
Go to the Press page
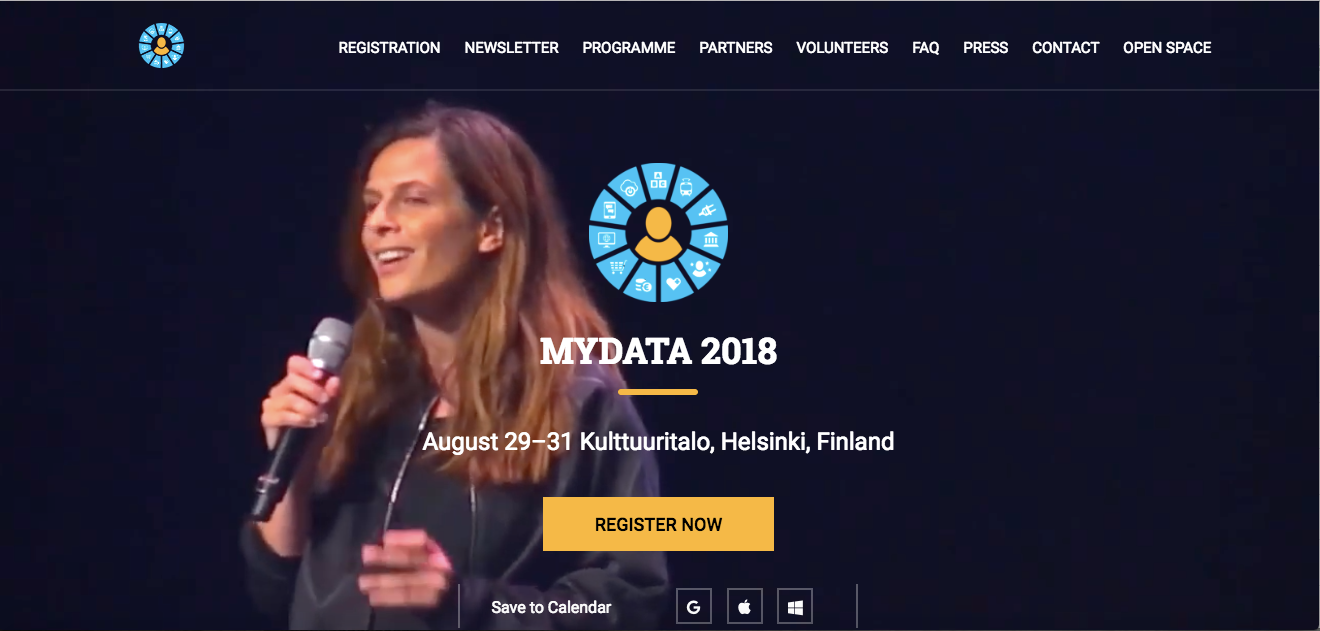(x=986, y=47)
